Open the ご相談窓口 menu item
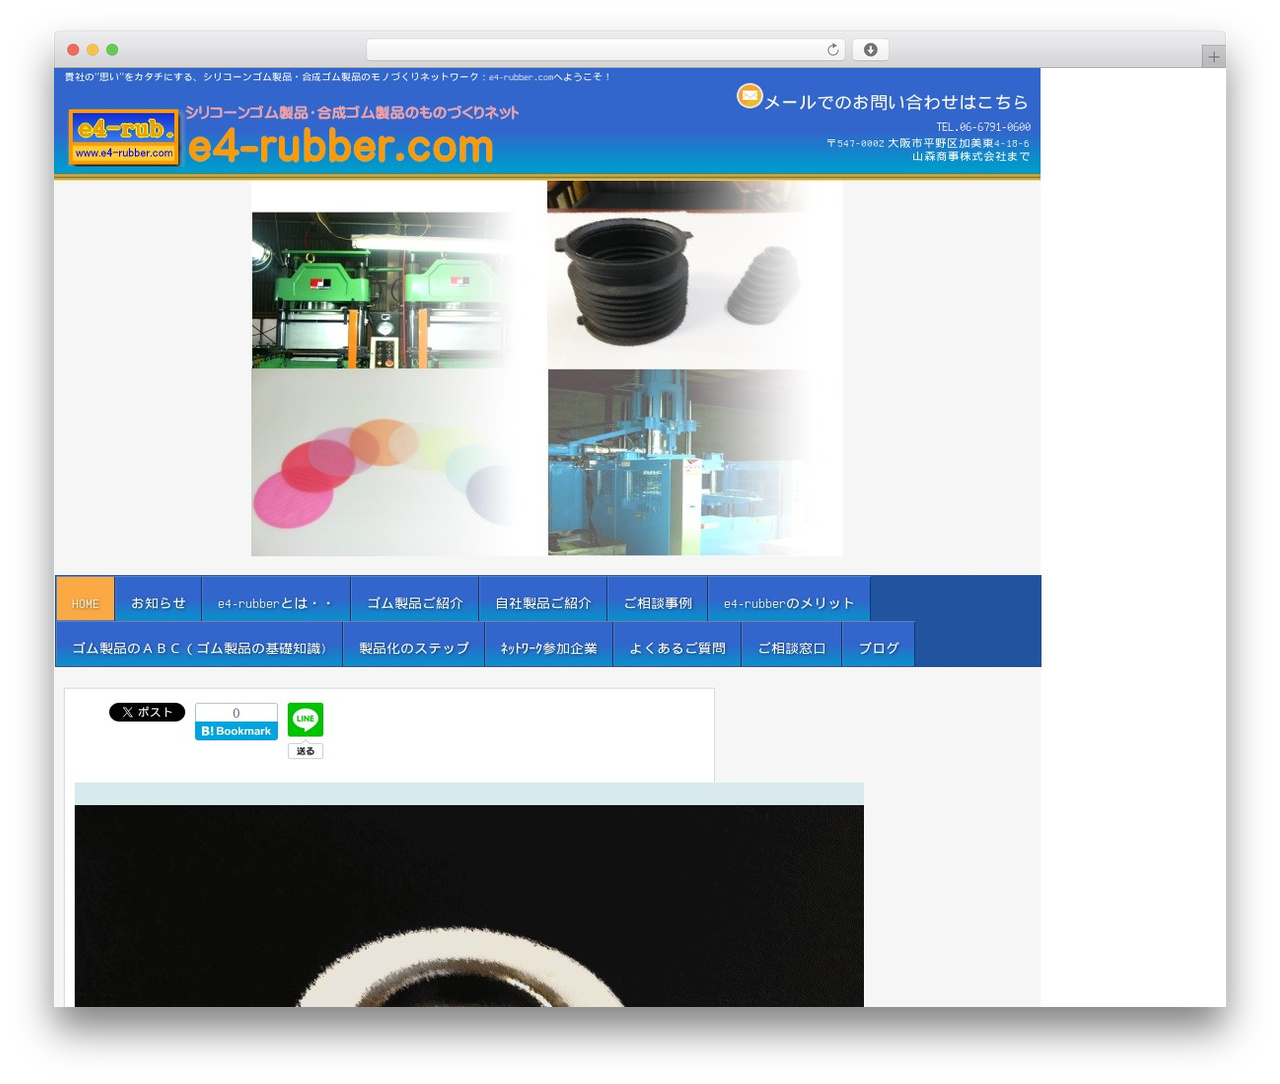1280x1084 pixels. pos(792,644)
